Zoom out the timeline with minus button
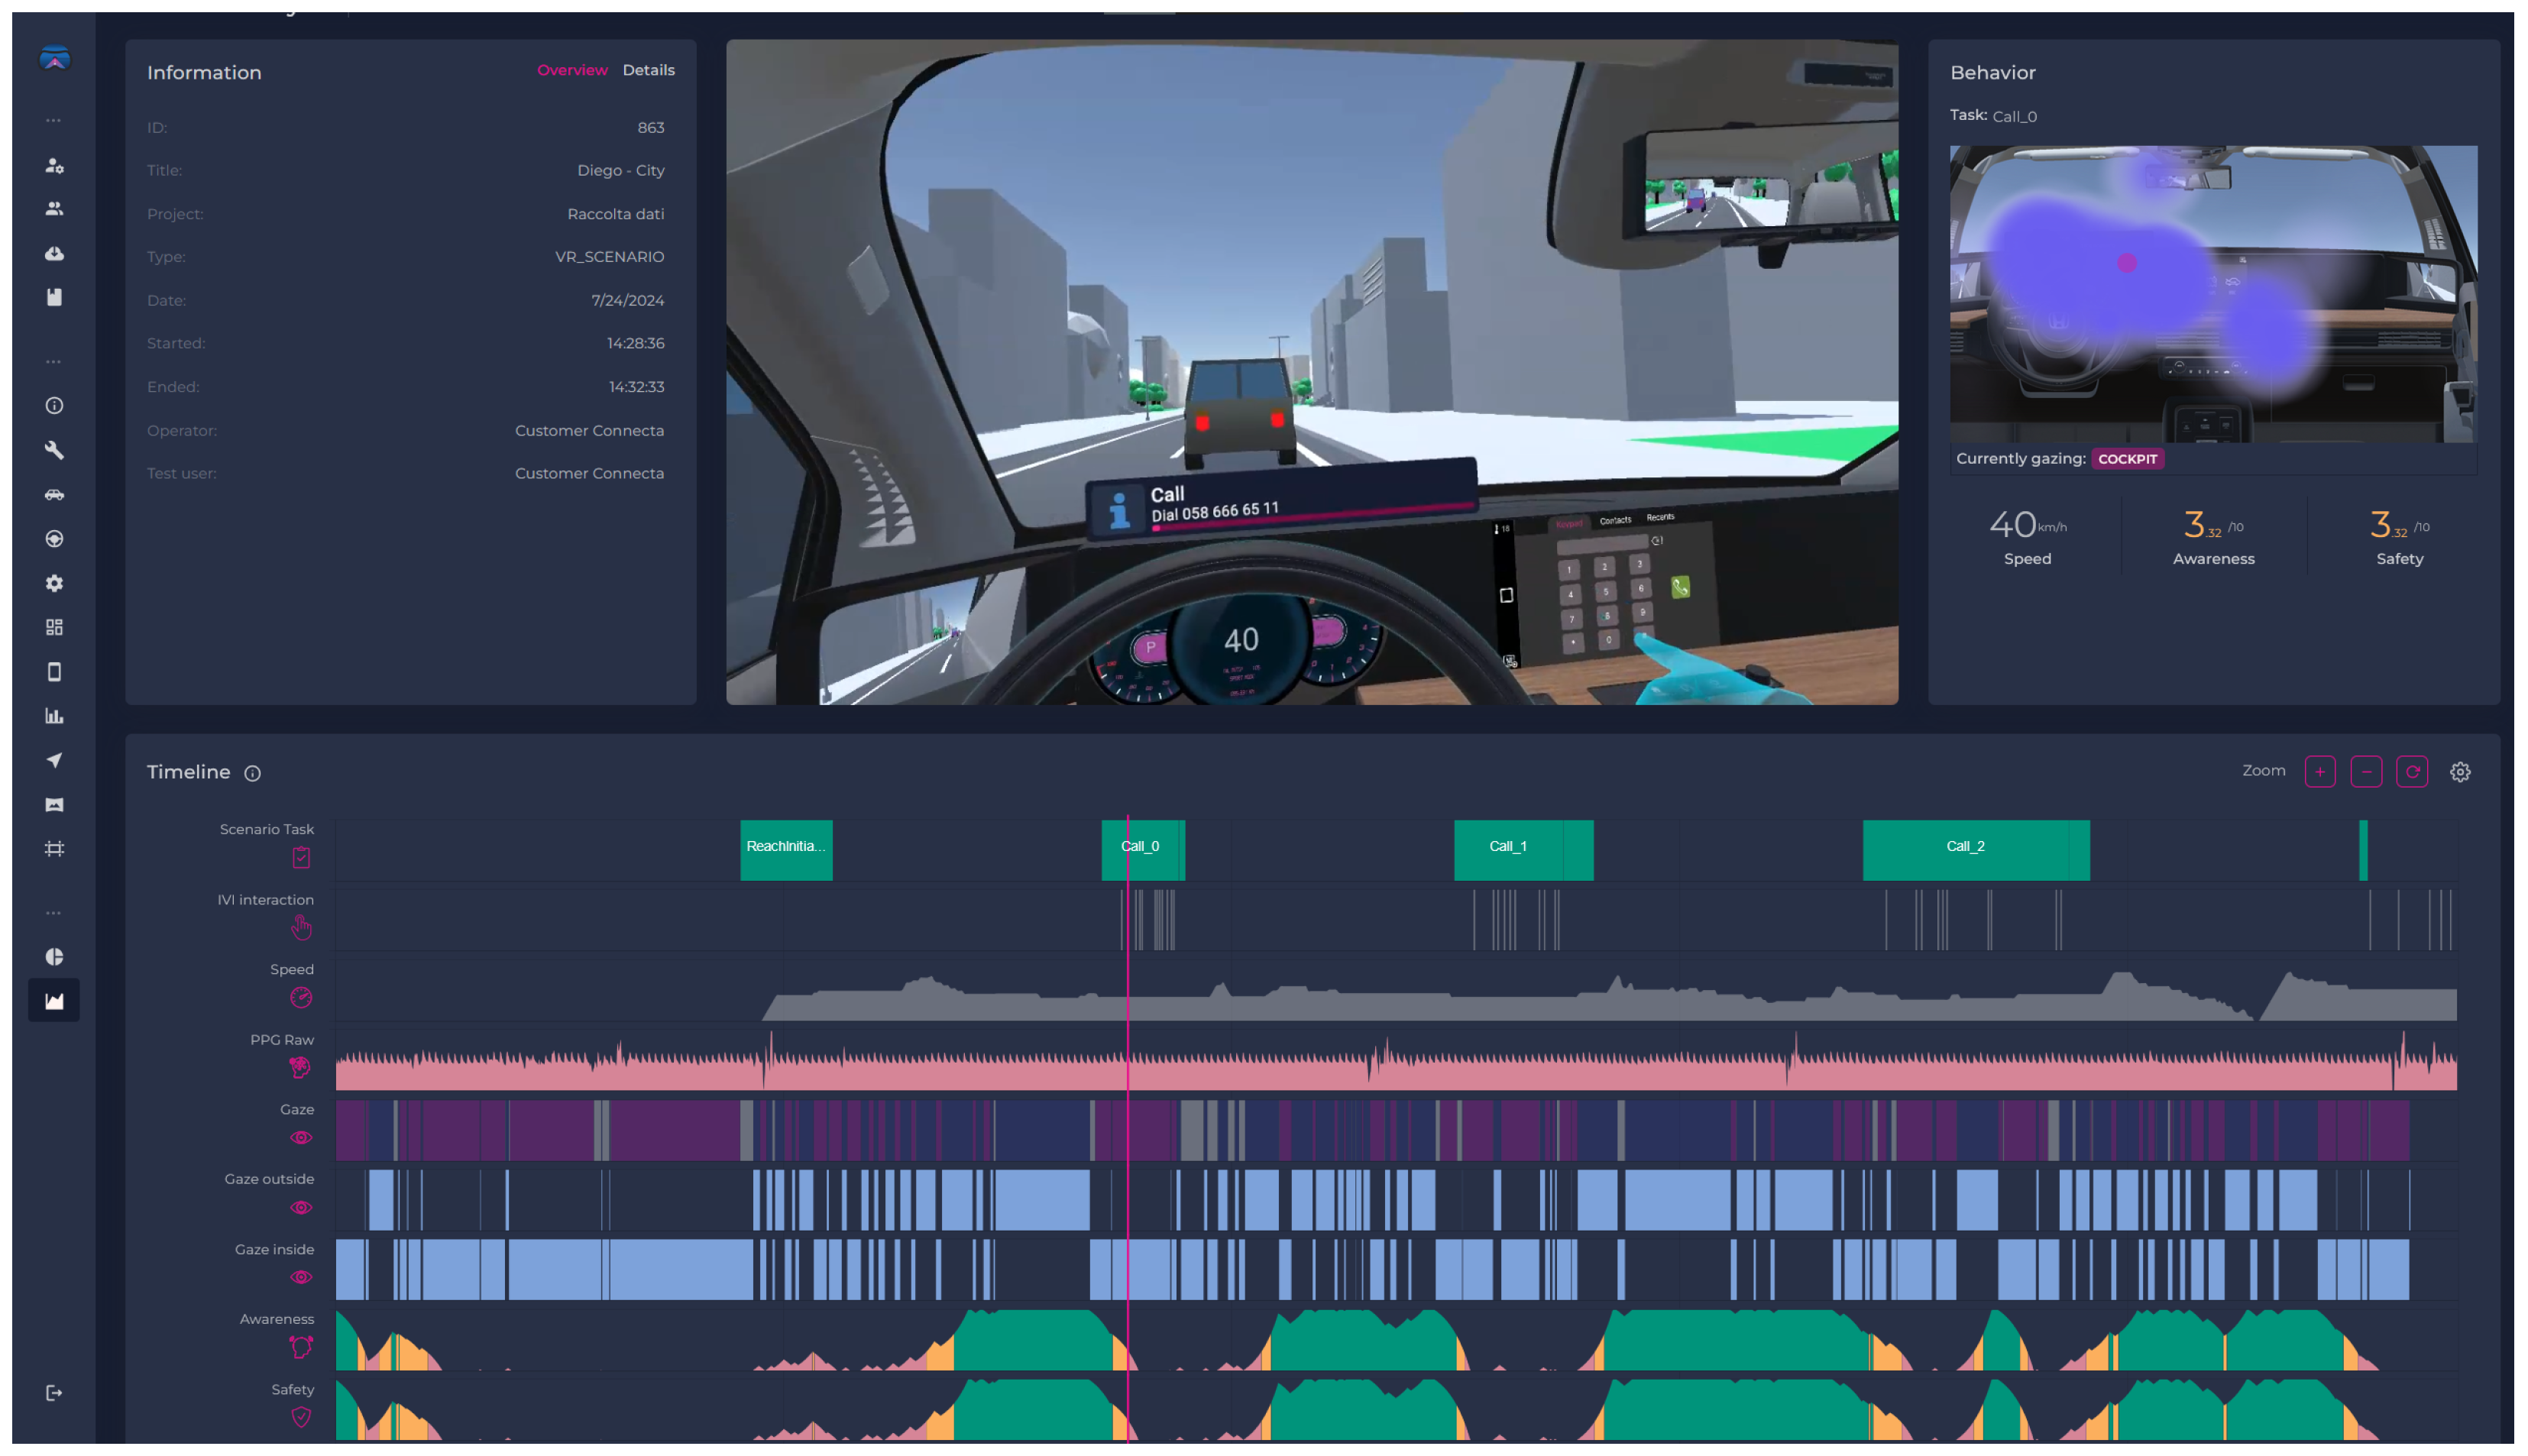 coord(2366,772)
